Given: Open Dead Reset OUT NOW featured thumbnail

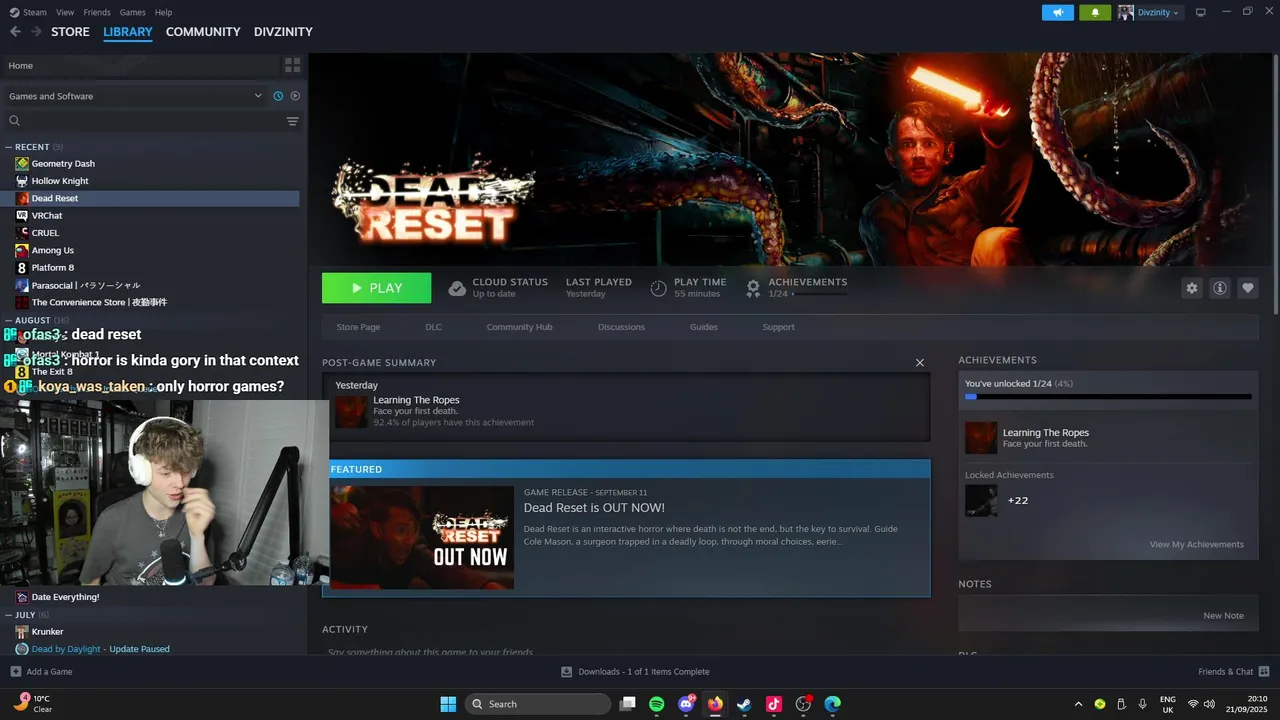Looking at the screenshot, I should pos(422,537).
